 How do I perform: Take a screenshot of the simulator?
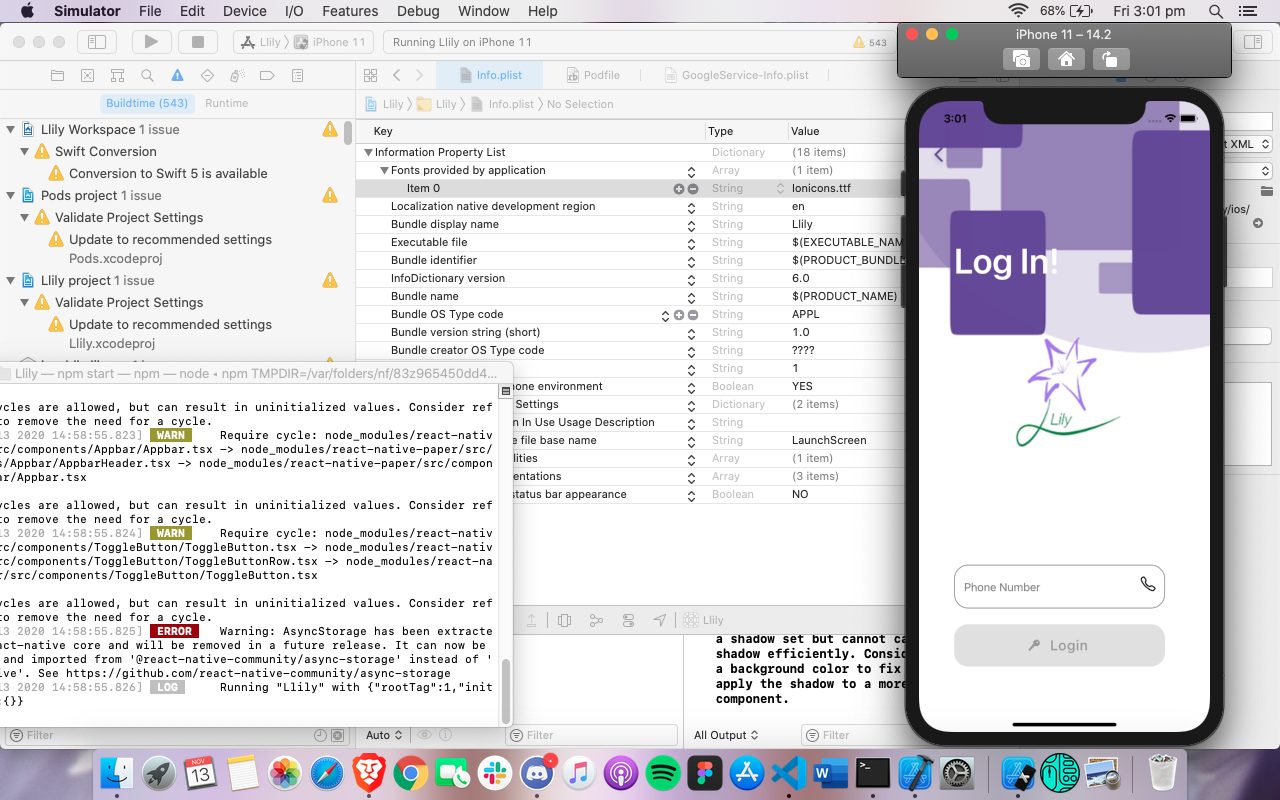pyautogui.click(x=1021, y=58)
